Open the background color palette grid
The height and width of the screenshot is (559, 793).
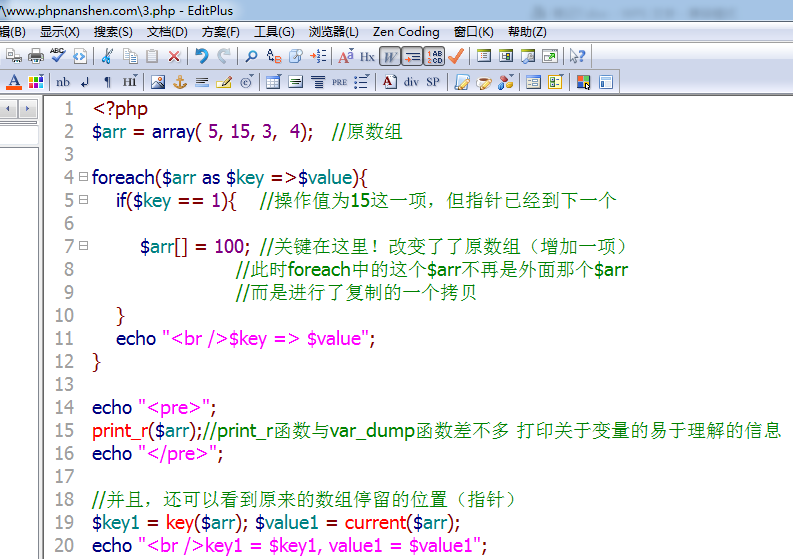point(35,82)
